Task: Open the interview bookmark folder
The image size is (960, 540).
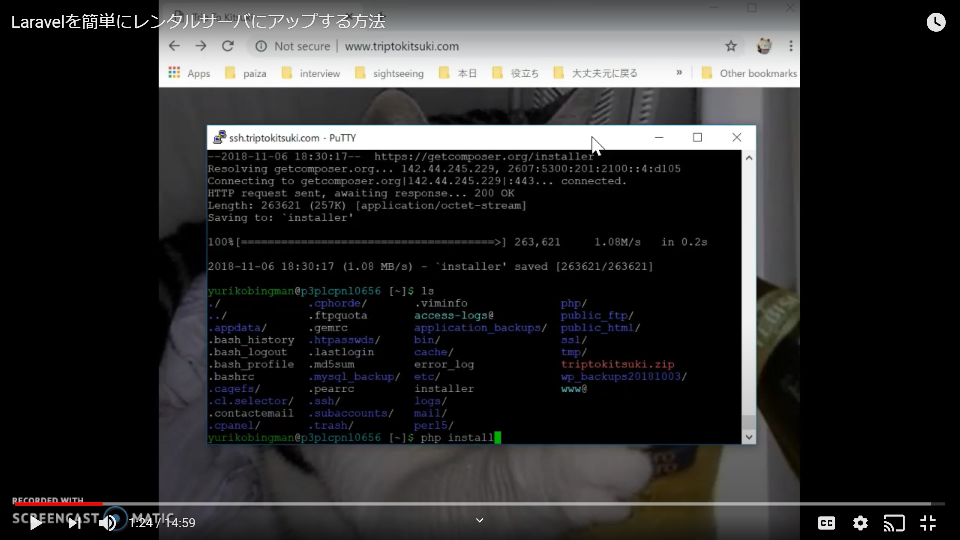Action: tap(311, 73)
